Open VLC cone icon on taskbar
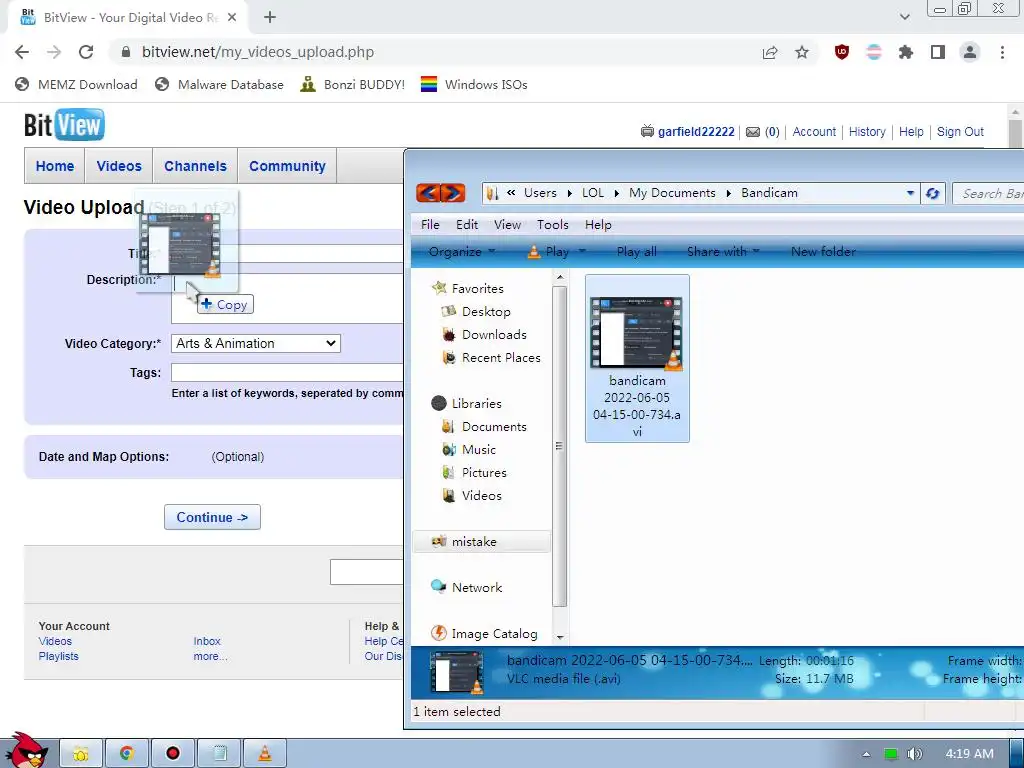Image resolution: width=1024 pixels, height=768 pixels. pos(265,753)
